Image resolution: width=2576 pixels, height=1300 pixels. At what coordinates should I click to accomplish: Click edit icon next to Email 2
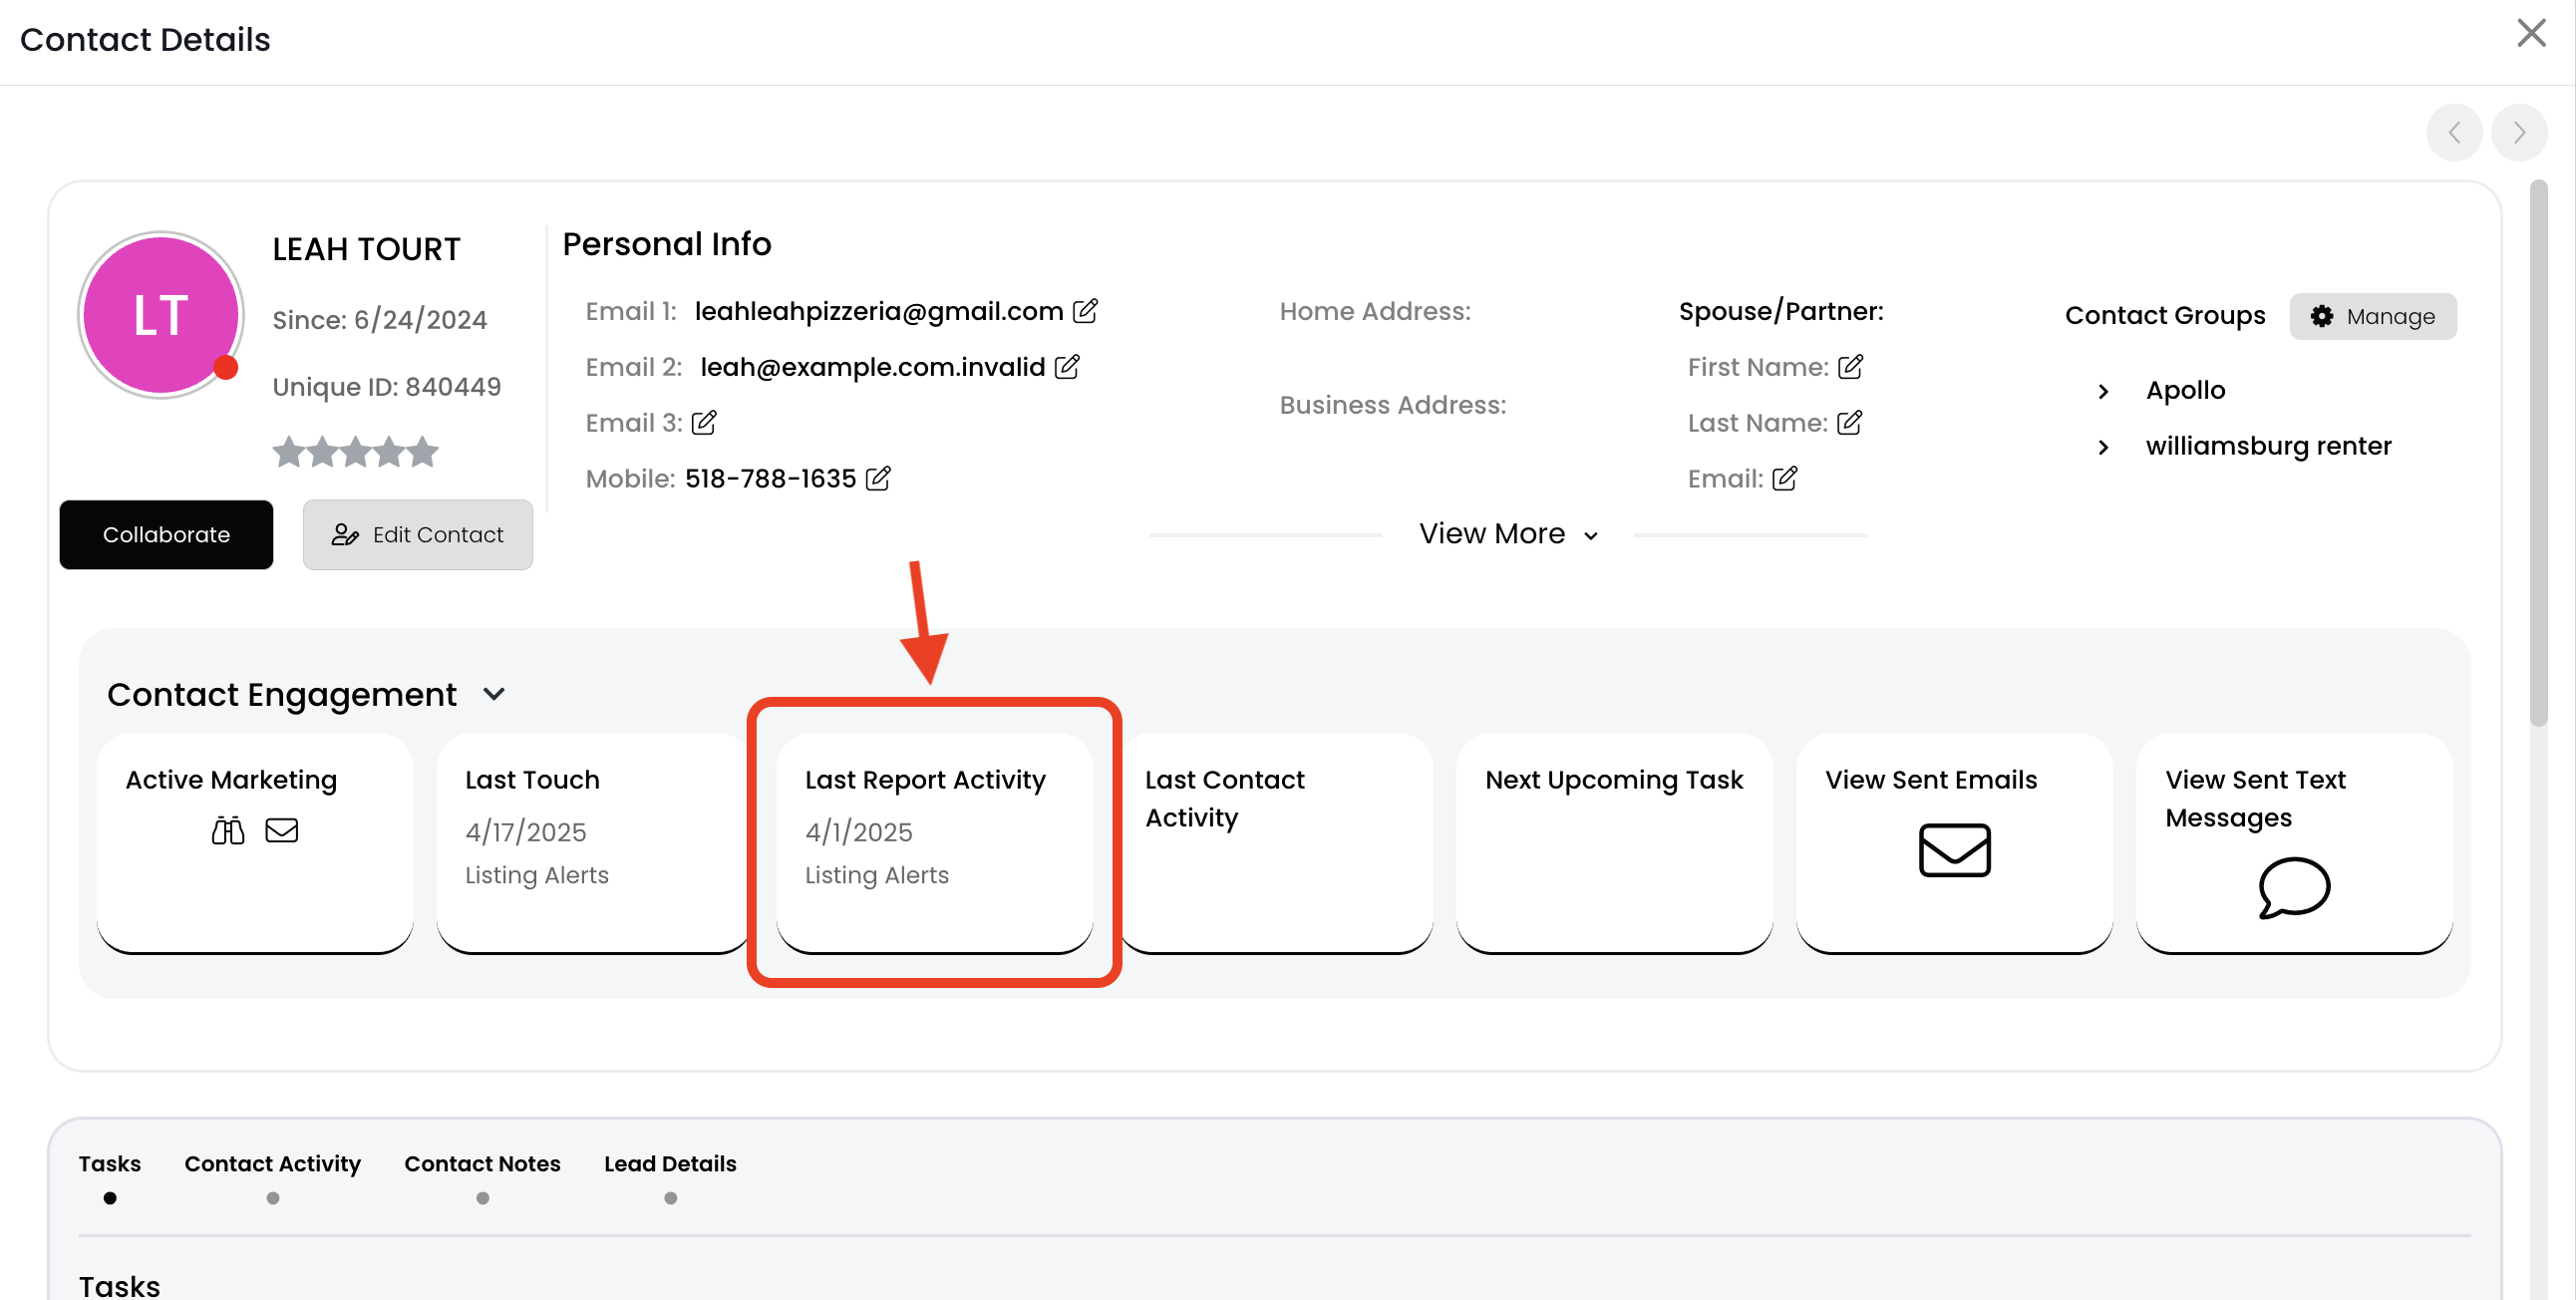point(1067,367)
